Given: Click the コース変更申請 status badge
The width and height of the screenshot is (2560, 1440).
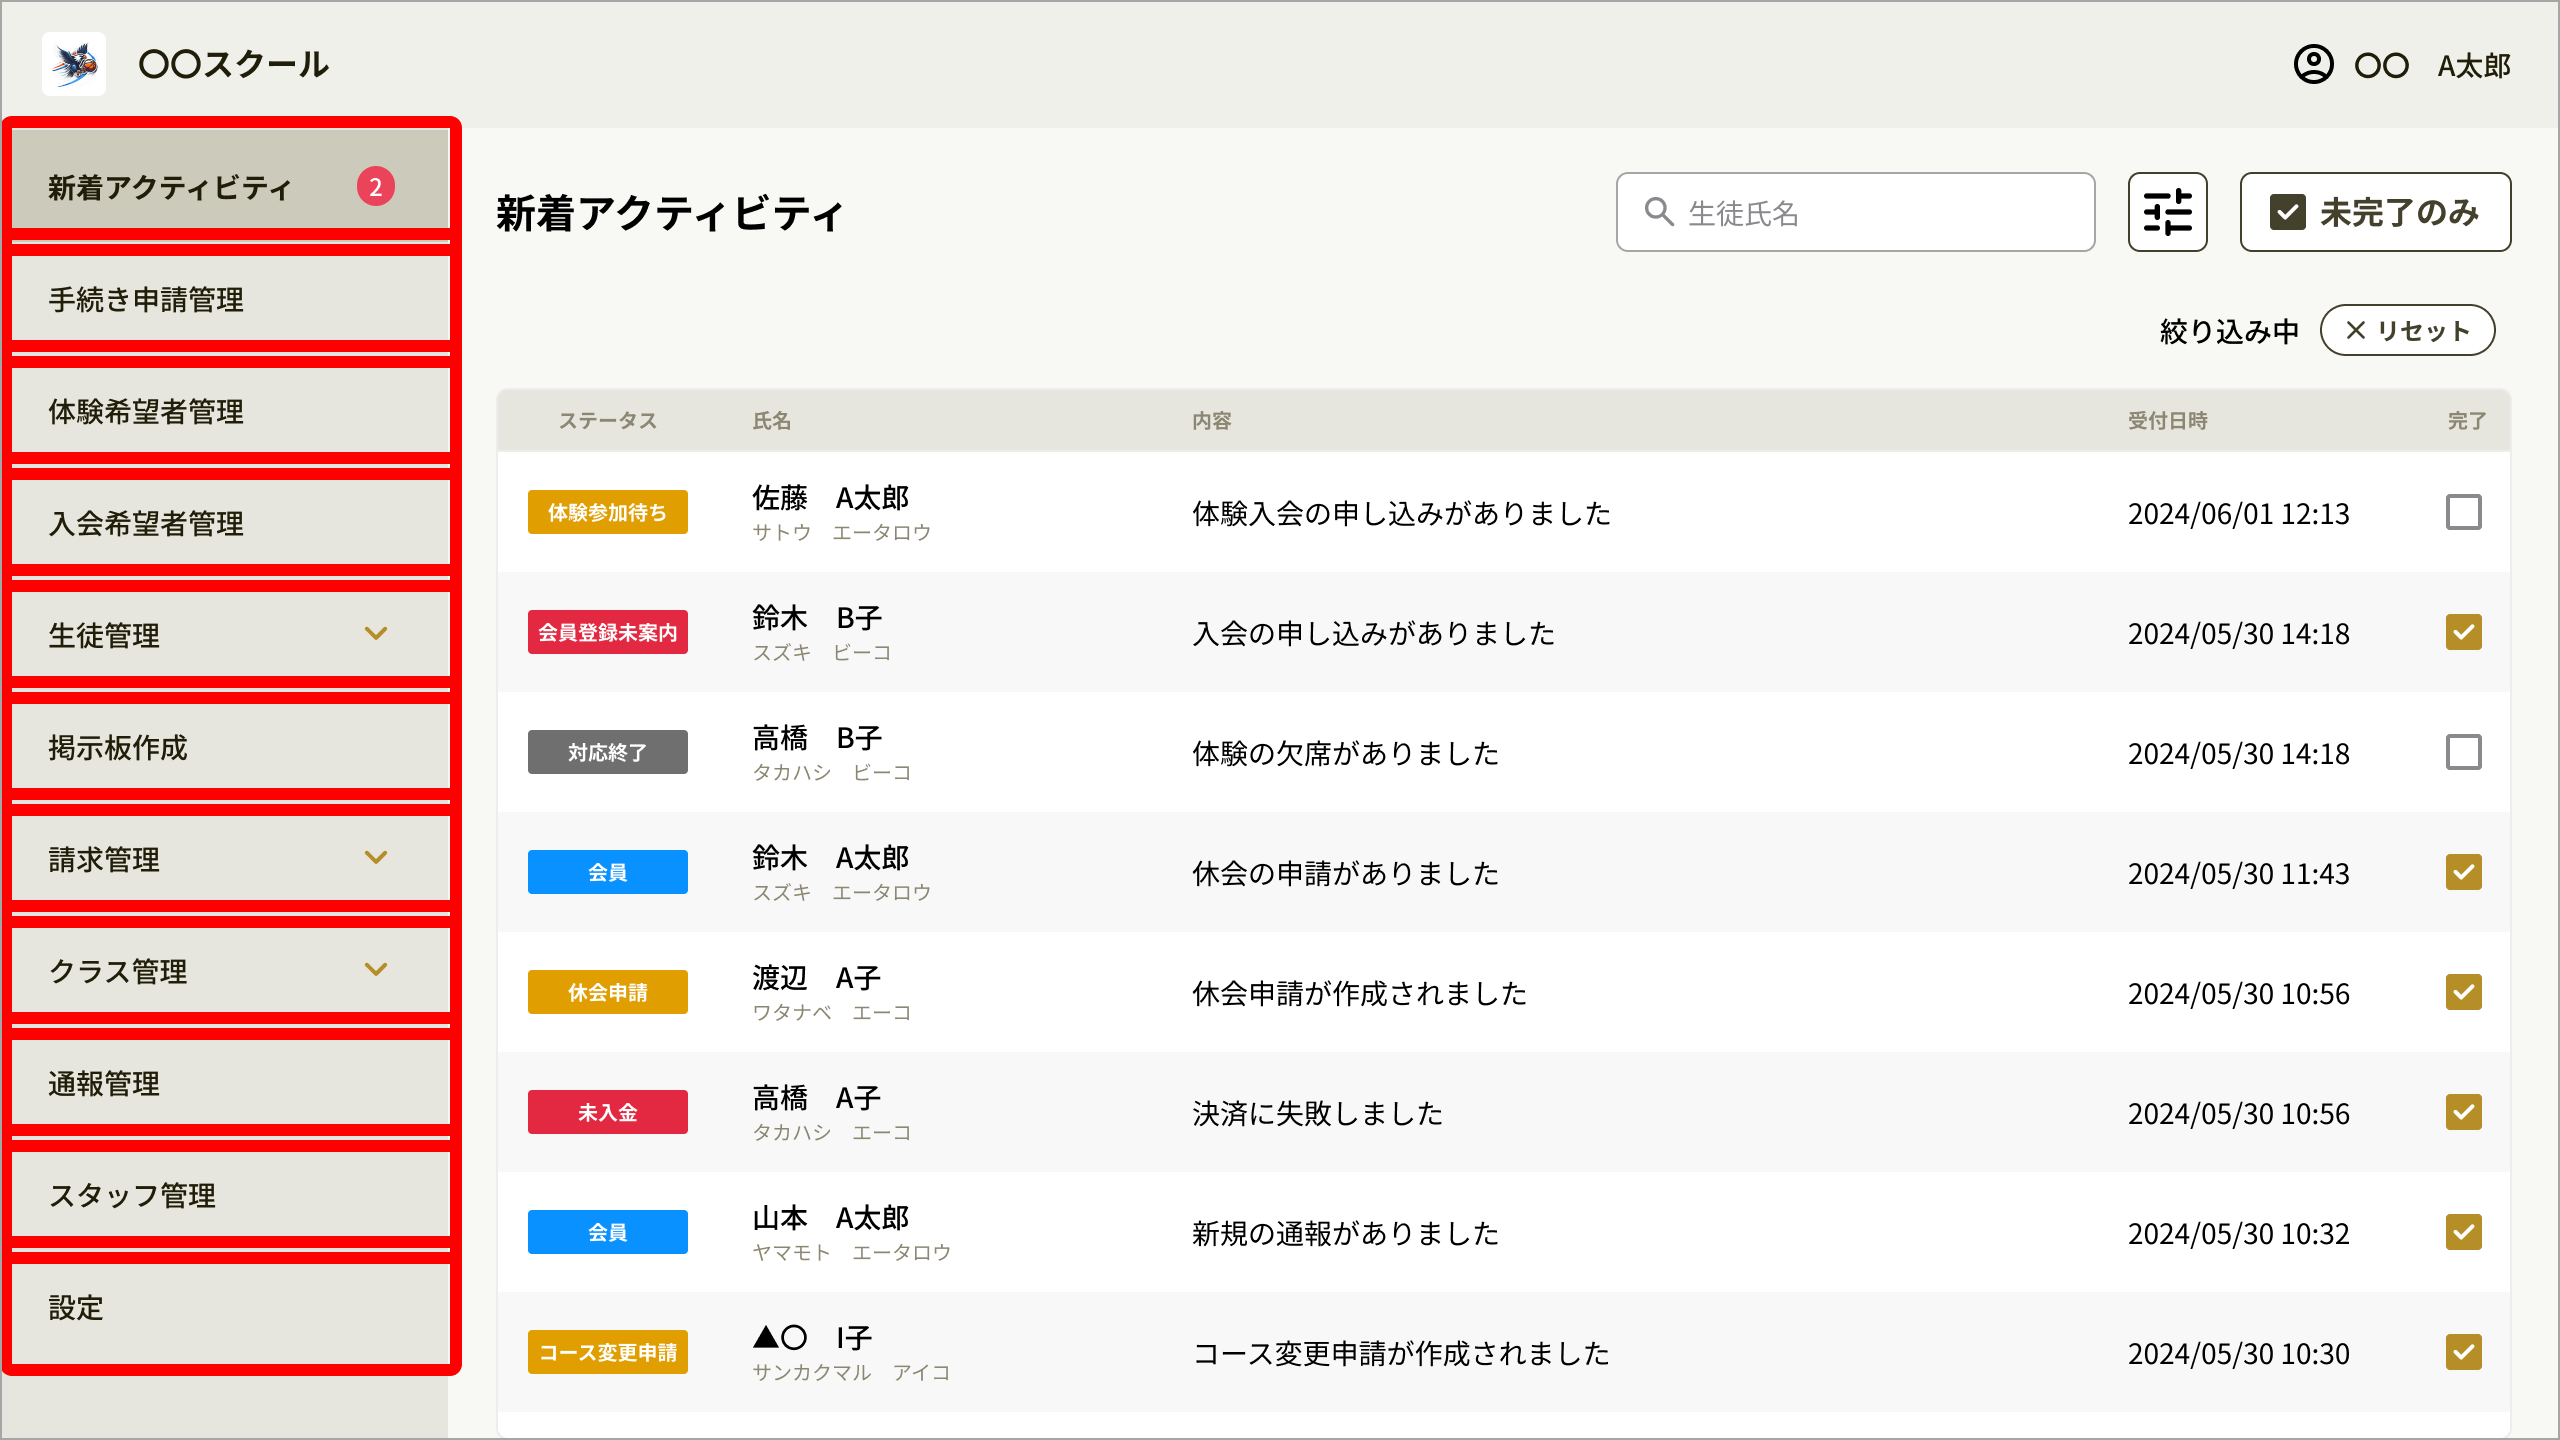Looking at the screenshot, I should point(608,1352).
